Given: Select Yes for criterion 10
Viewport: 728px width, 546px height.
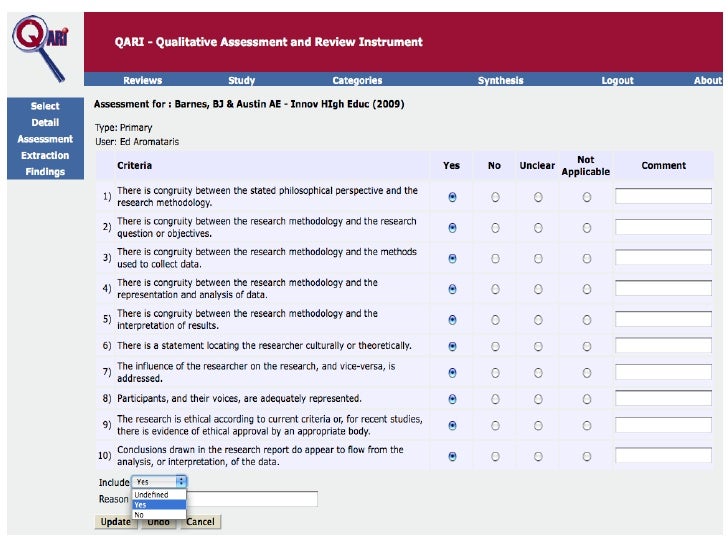Looking at the screenshot, I should (x=452, y=456).
